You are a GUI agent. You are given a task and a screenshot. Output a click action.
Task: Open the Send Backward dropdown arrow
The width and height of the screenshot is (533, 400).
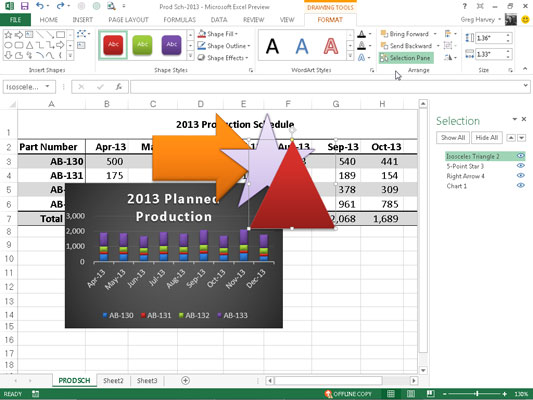(438, 46)
